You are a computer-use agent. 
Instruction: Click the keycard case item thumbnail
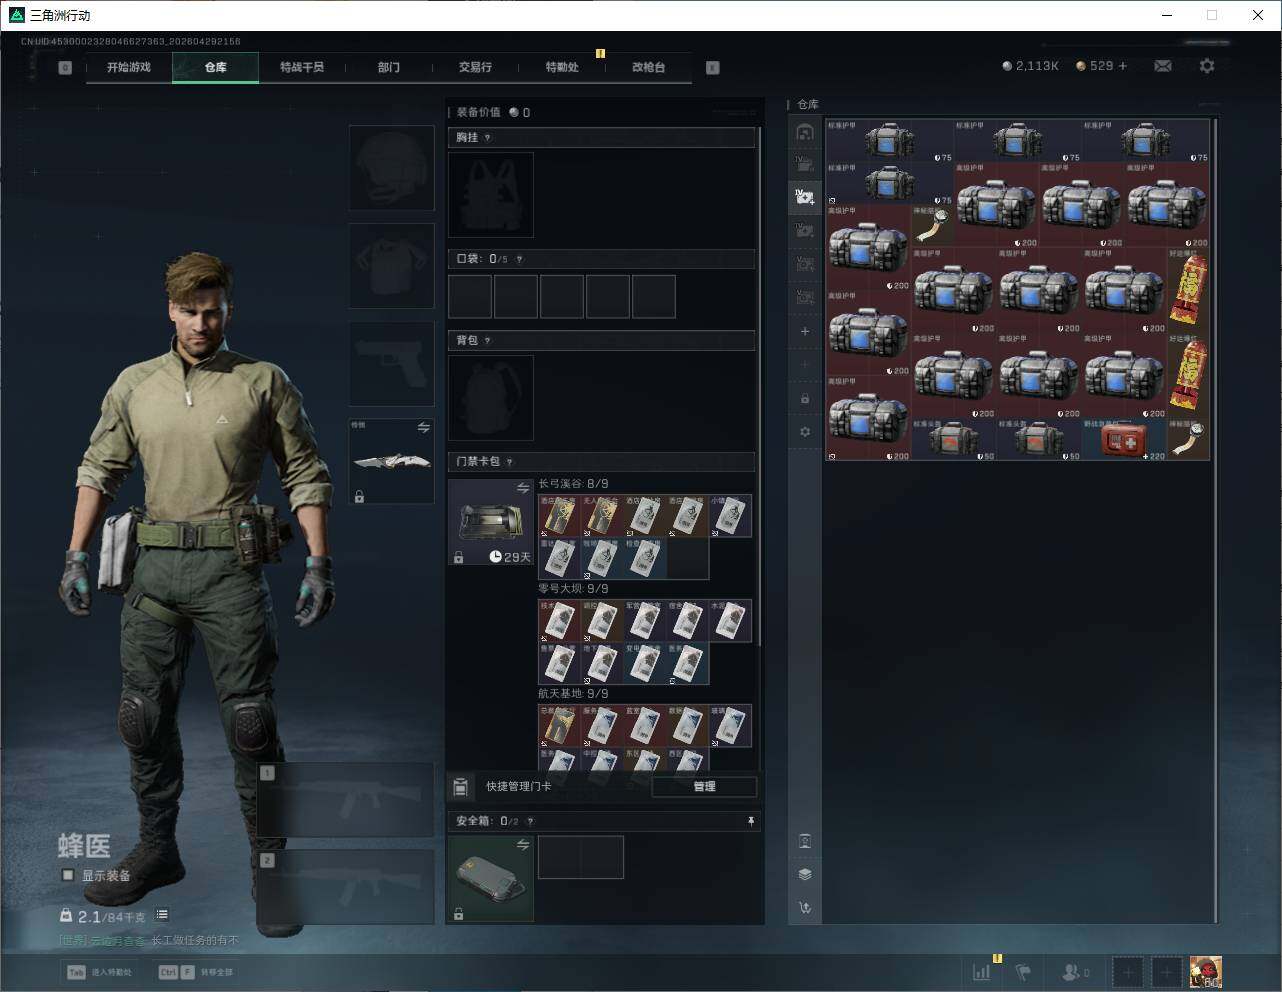pyautogui.click(x=491, y=522)
